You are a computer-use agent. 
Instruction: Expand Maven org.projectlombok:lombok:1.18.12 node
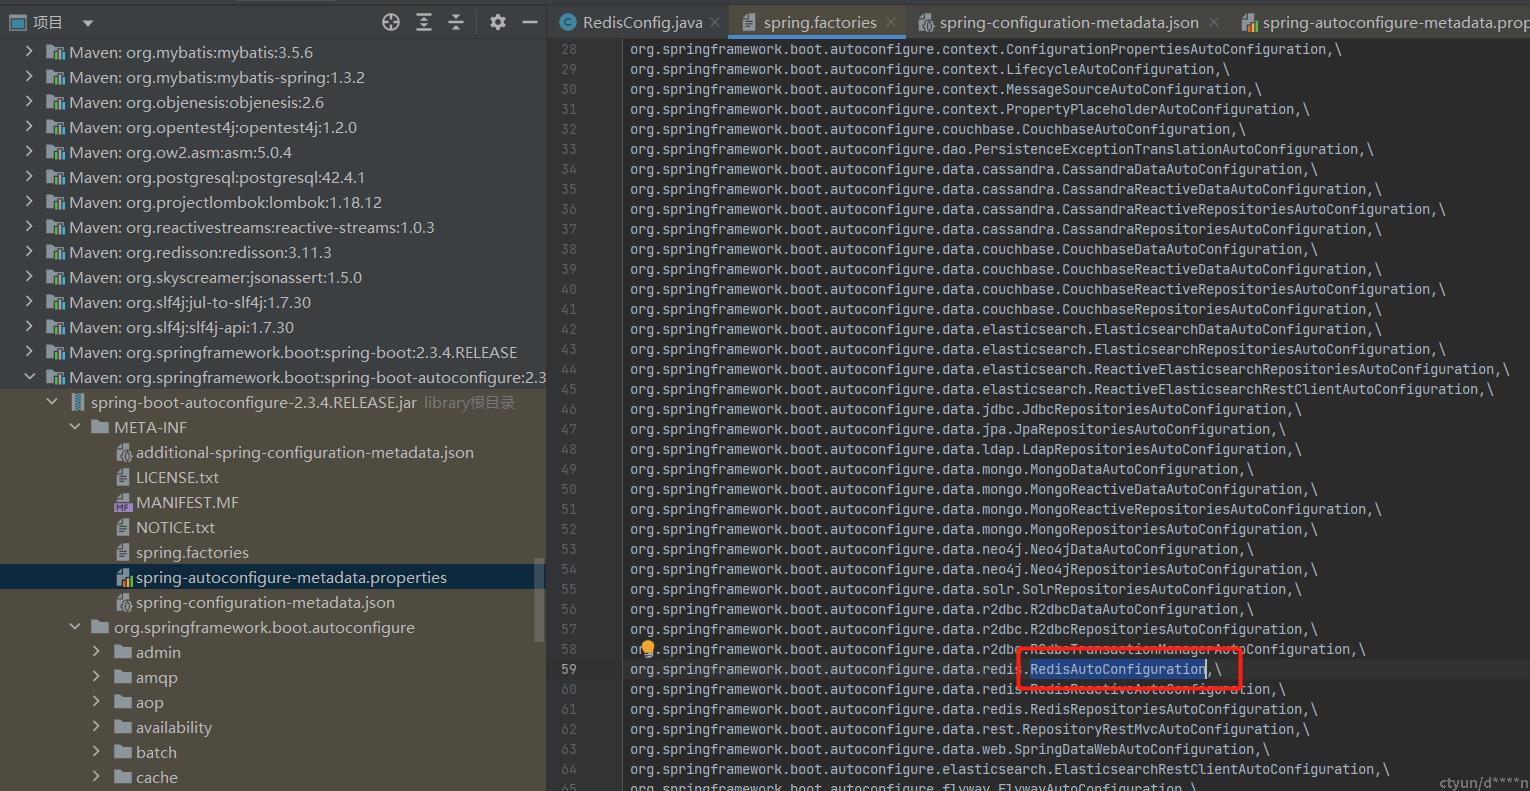pos(29,202)
